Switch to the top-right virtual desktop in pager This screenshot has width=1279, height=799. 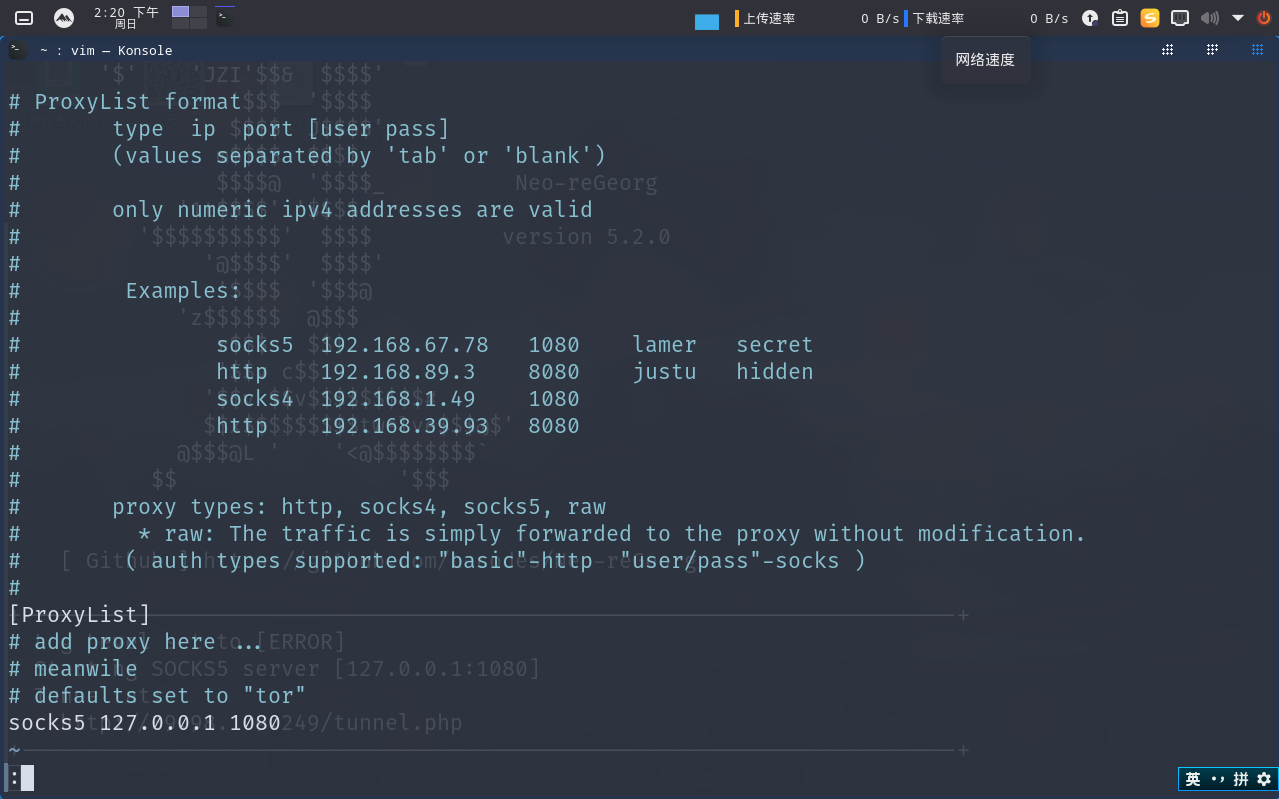tap(199, 11)
